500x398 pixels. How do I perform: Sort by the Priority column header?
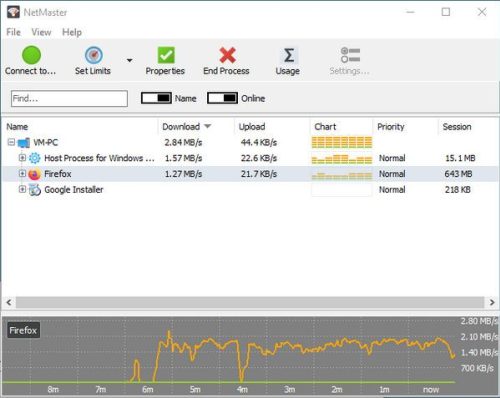point(391,127)
